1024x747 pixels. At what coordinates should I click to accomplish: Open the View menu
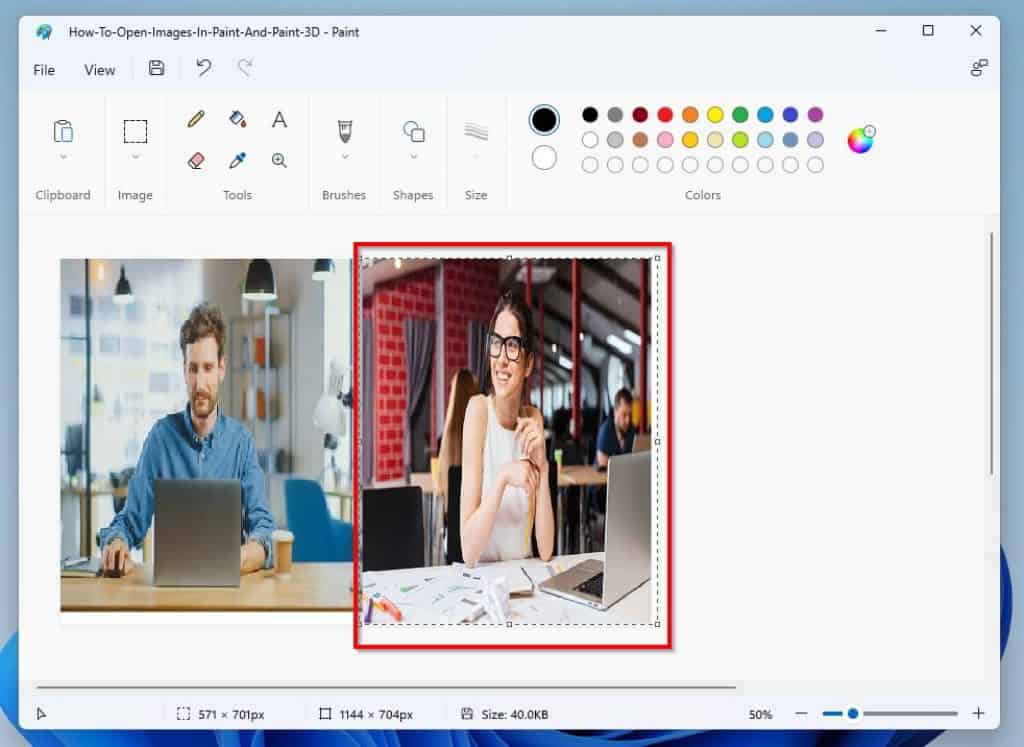(99, 70)
